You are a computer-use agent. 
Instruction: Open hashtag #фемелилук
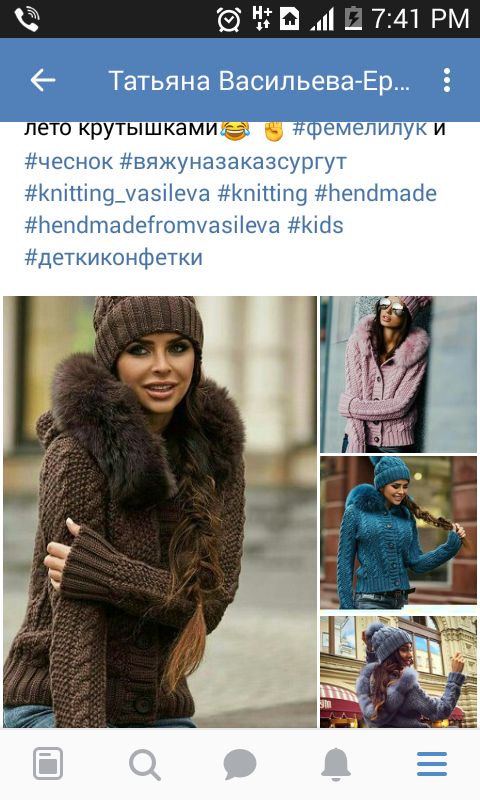[x=359, y=128]
